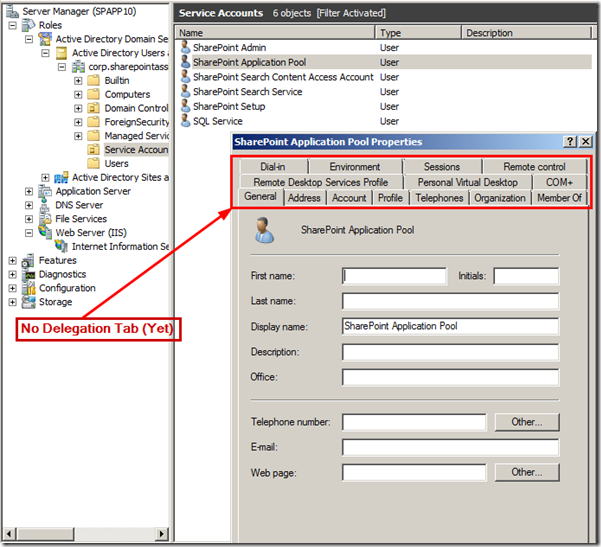This screenshot has width=601, height=547.
Task: Expand the Features tree node
Action: (13, 261)
